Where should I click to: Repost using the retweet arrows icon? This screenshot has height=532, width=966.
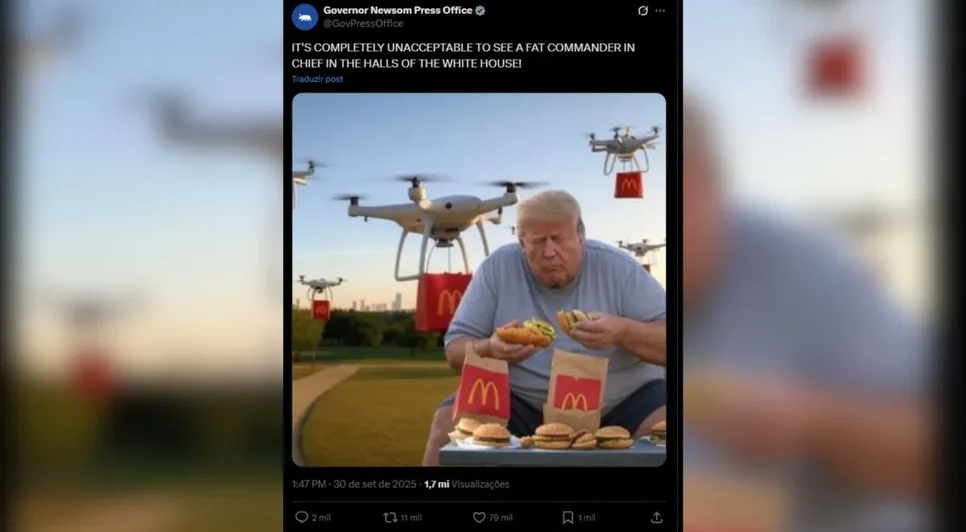pyautogui.click(x=390, y=517)
